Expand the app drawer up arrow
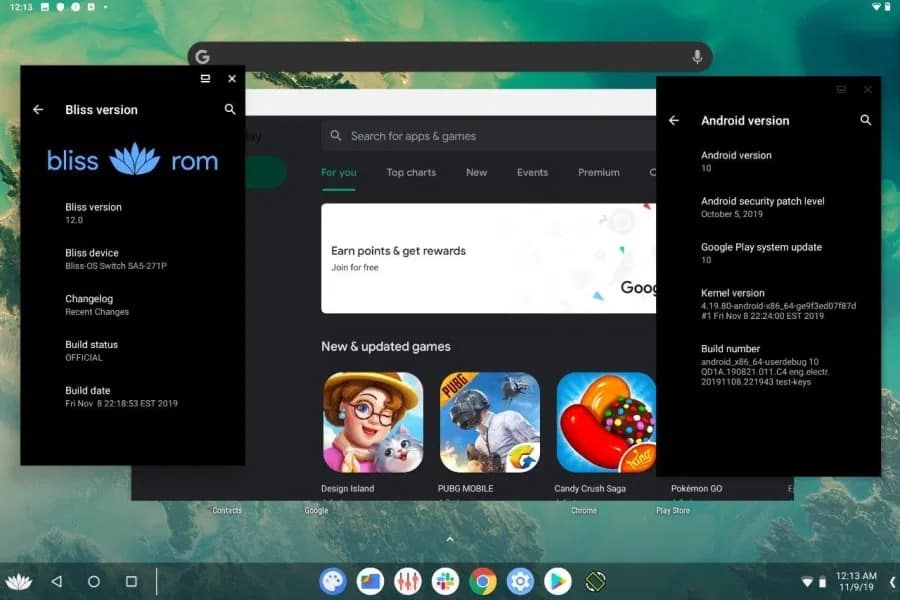The width and height of the screenshot is (900, 600). click(x=450, y=539)
